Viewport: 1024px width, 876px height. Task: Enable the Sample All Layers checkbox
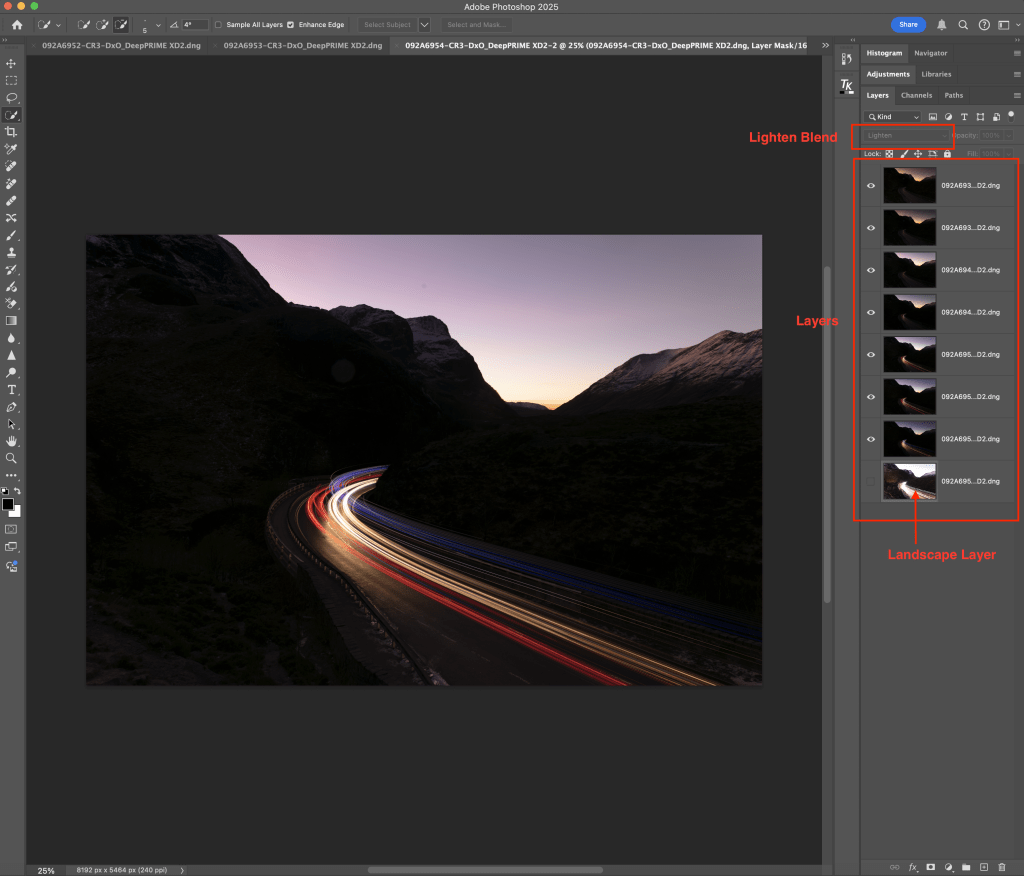pos(219,24)
